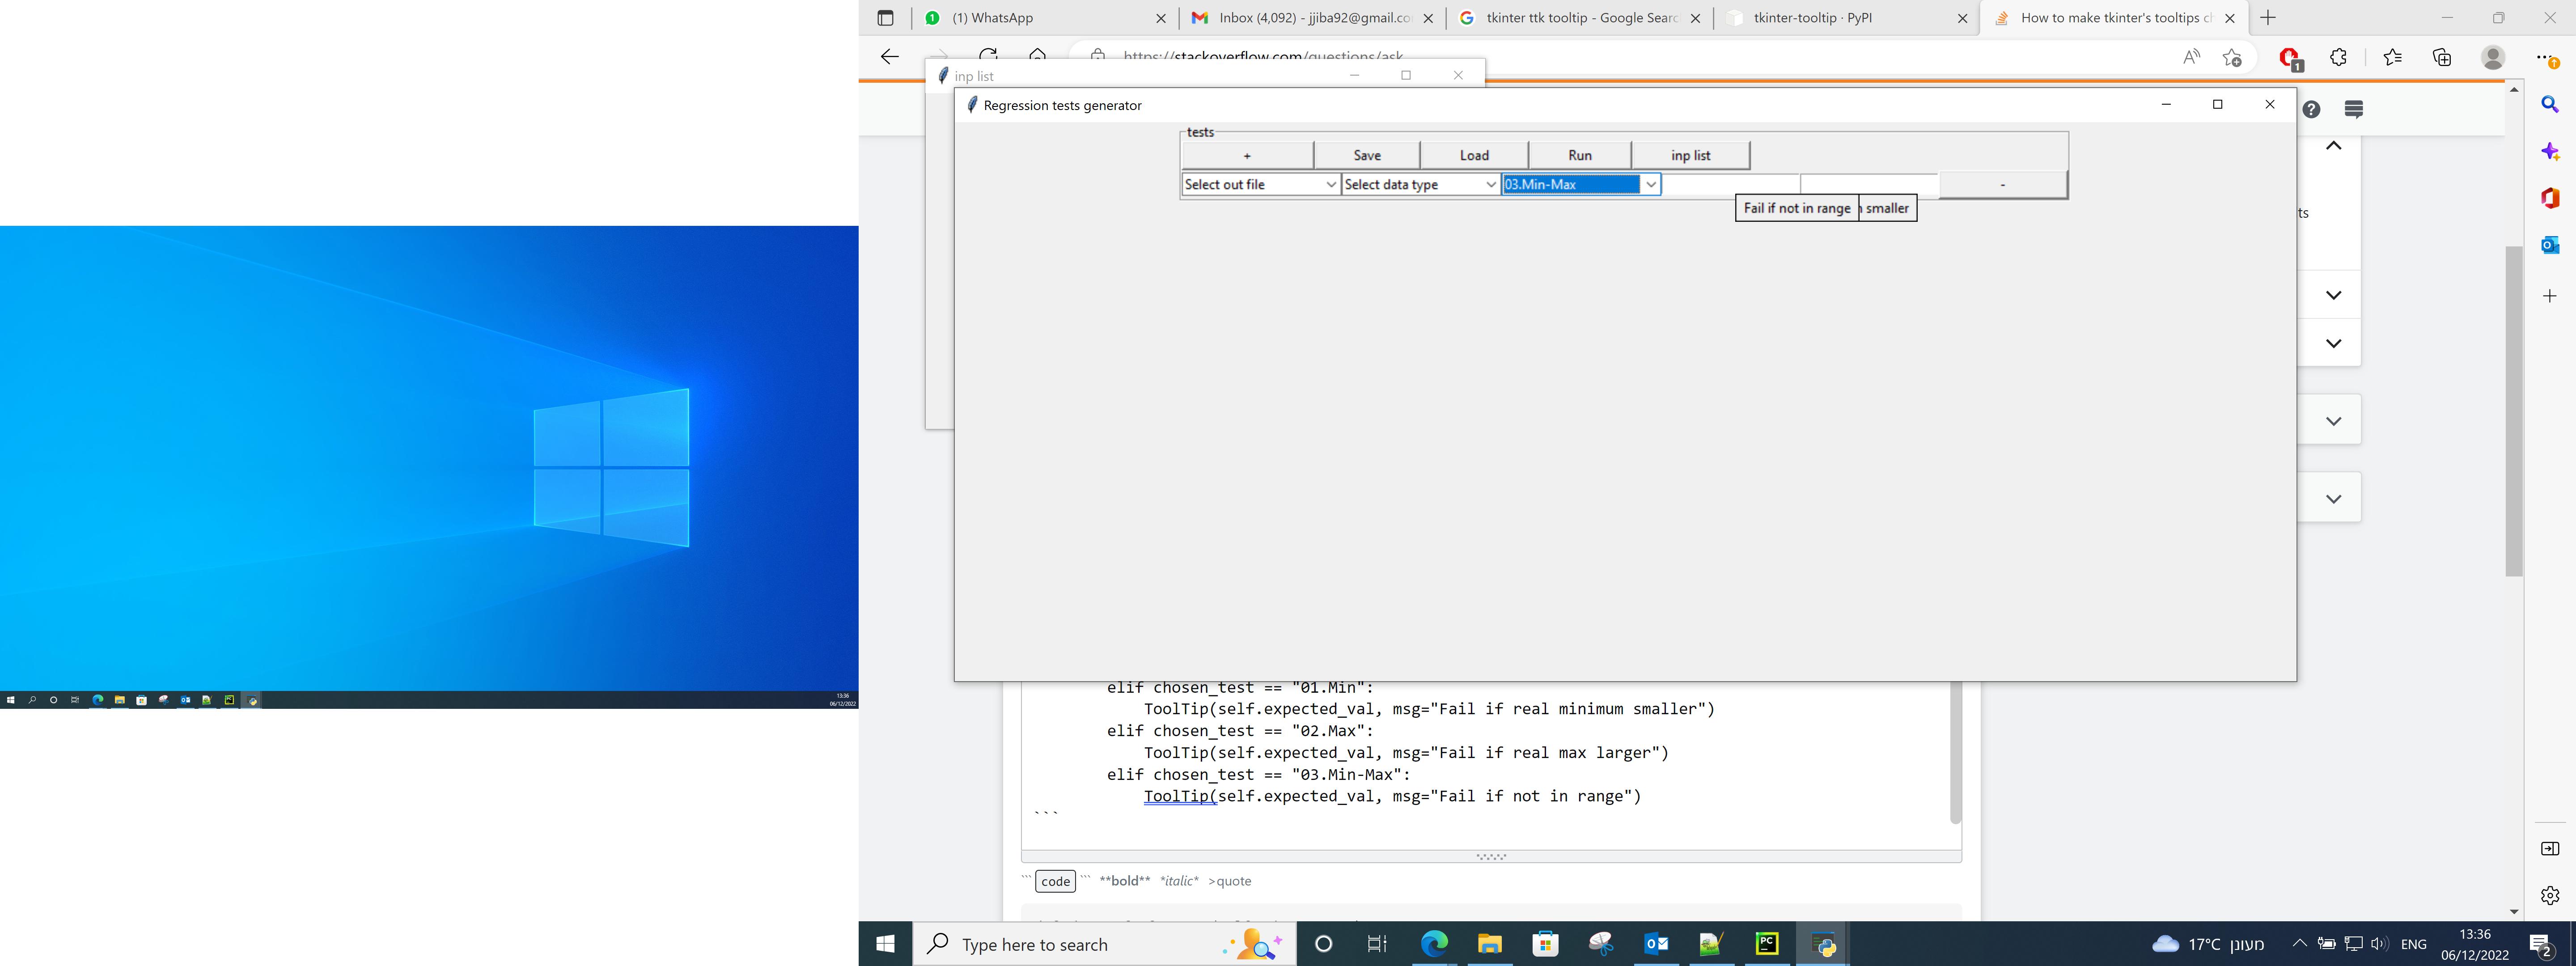The width and height of the screenshot is (2576, 966).
Task: Open Edge tab actions menu icon
Action: (885, 18)
